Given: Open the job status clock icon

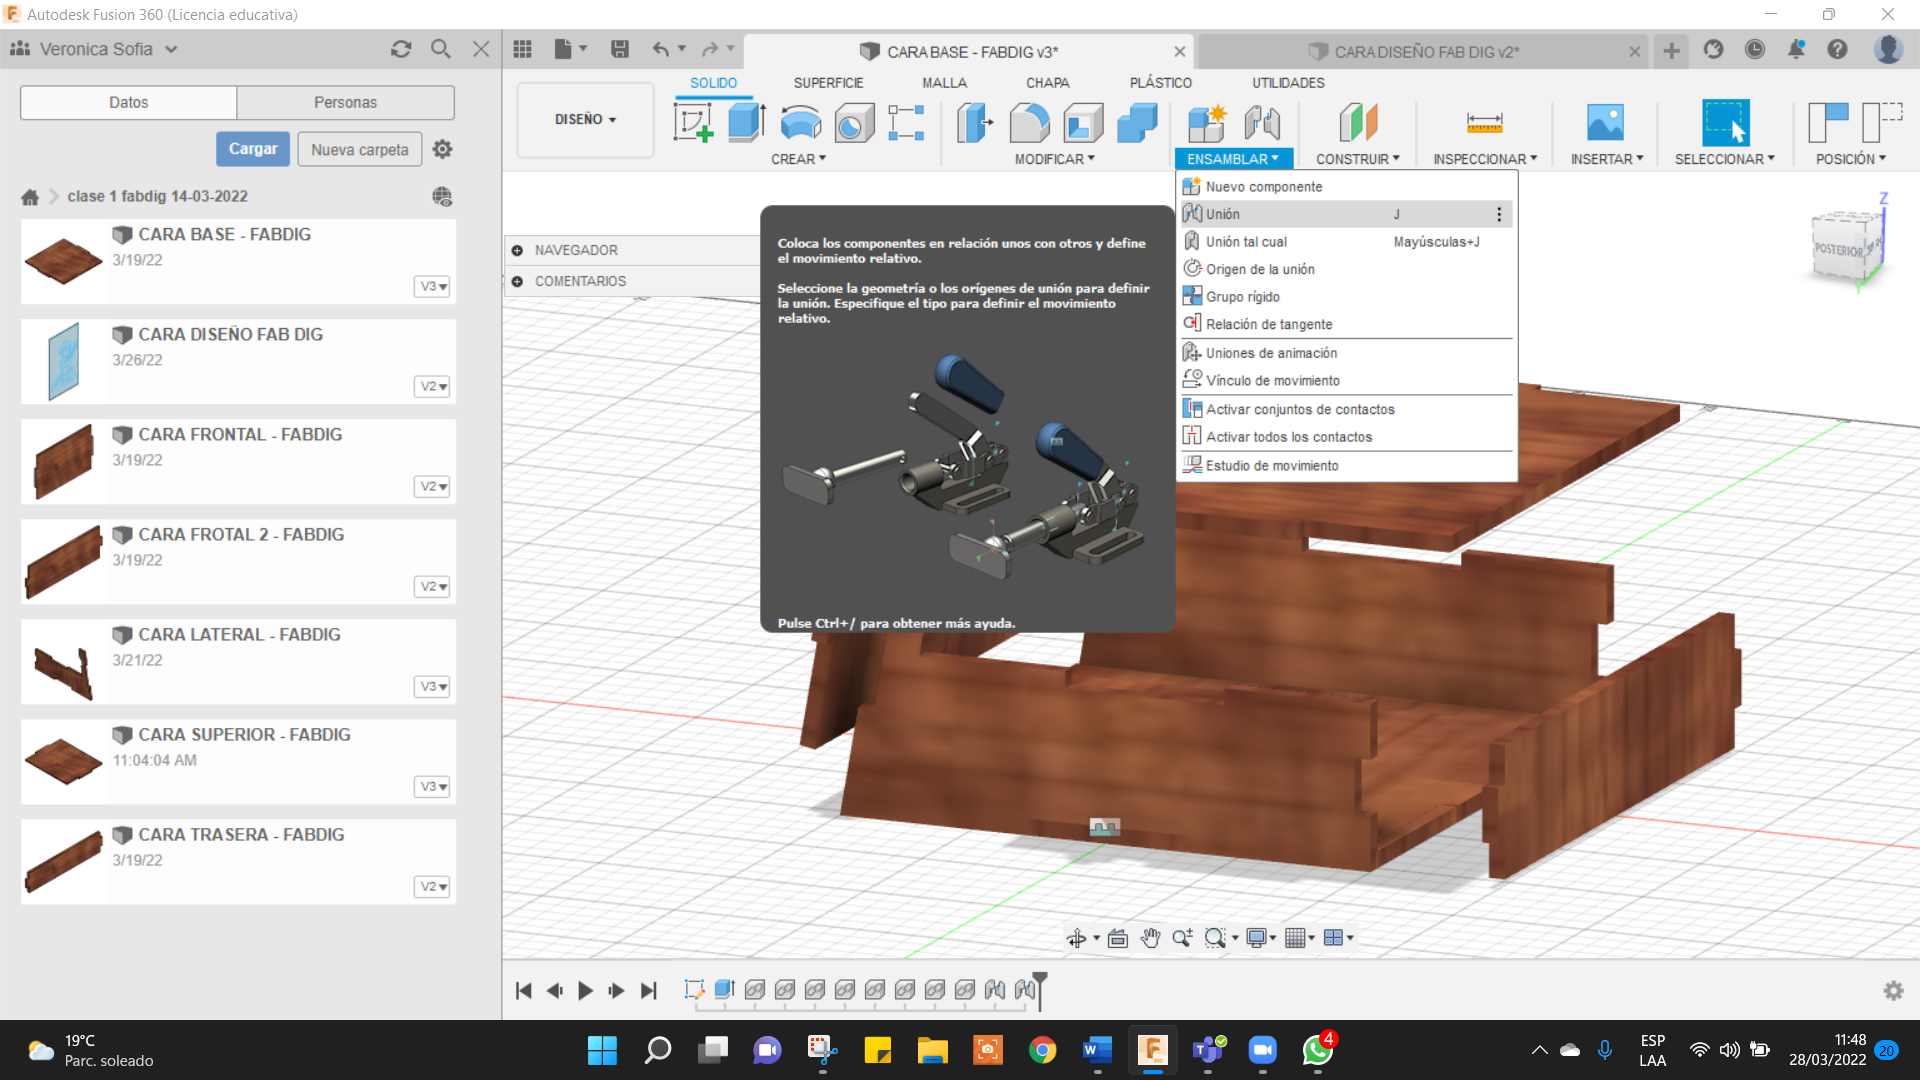Looking at the screenshot, I should pos(1755,49).
